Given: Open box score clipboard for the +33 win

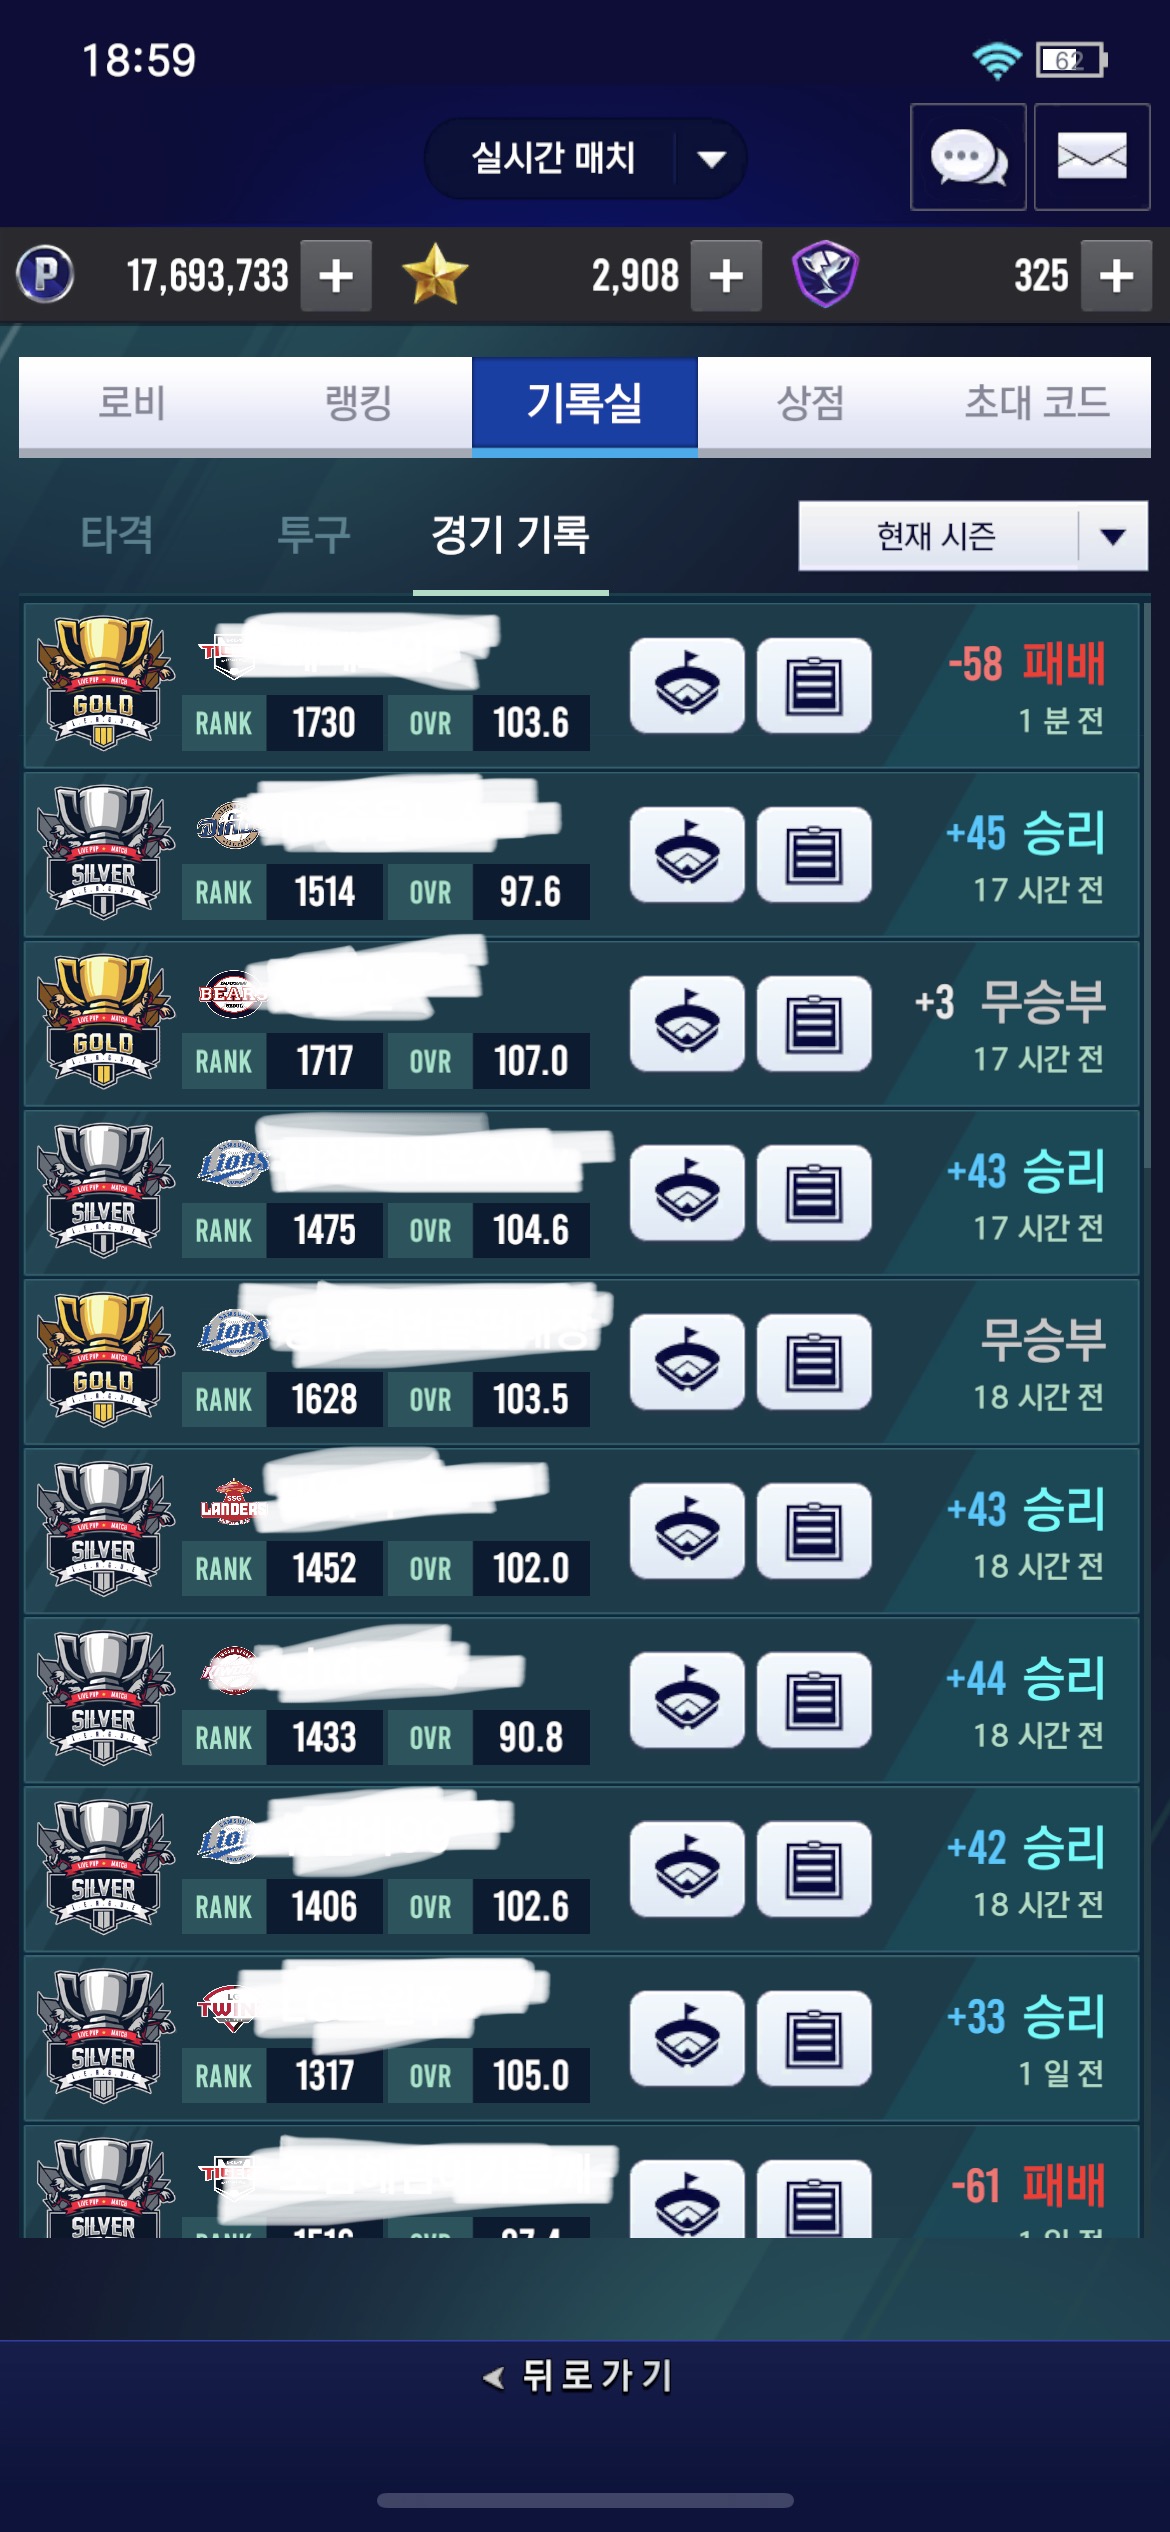Looking at the screenshot, I should coord(814,2038).
